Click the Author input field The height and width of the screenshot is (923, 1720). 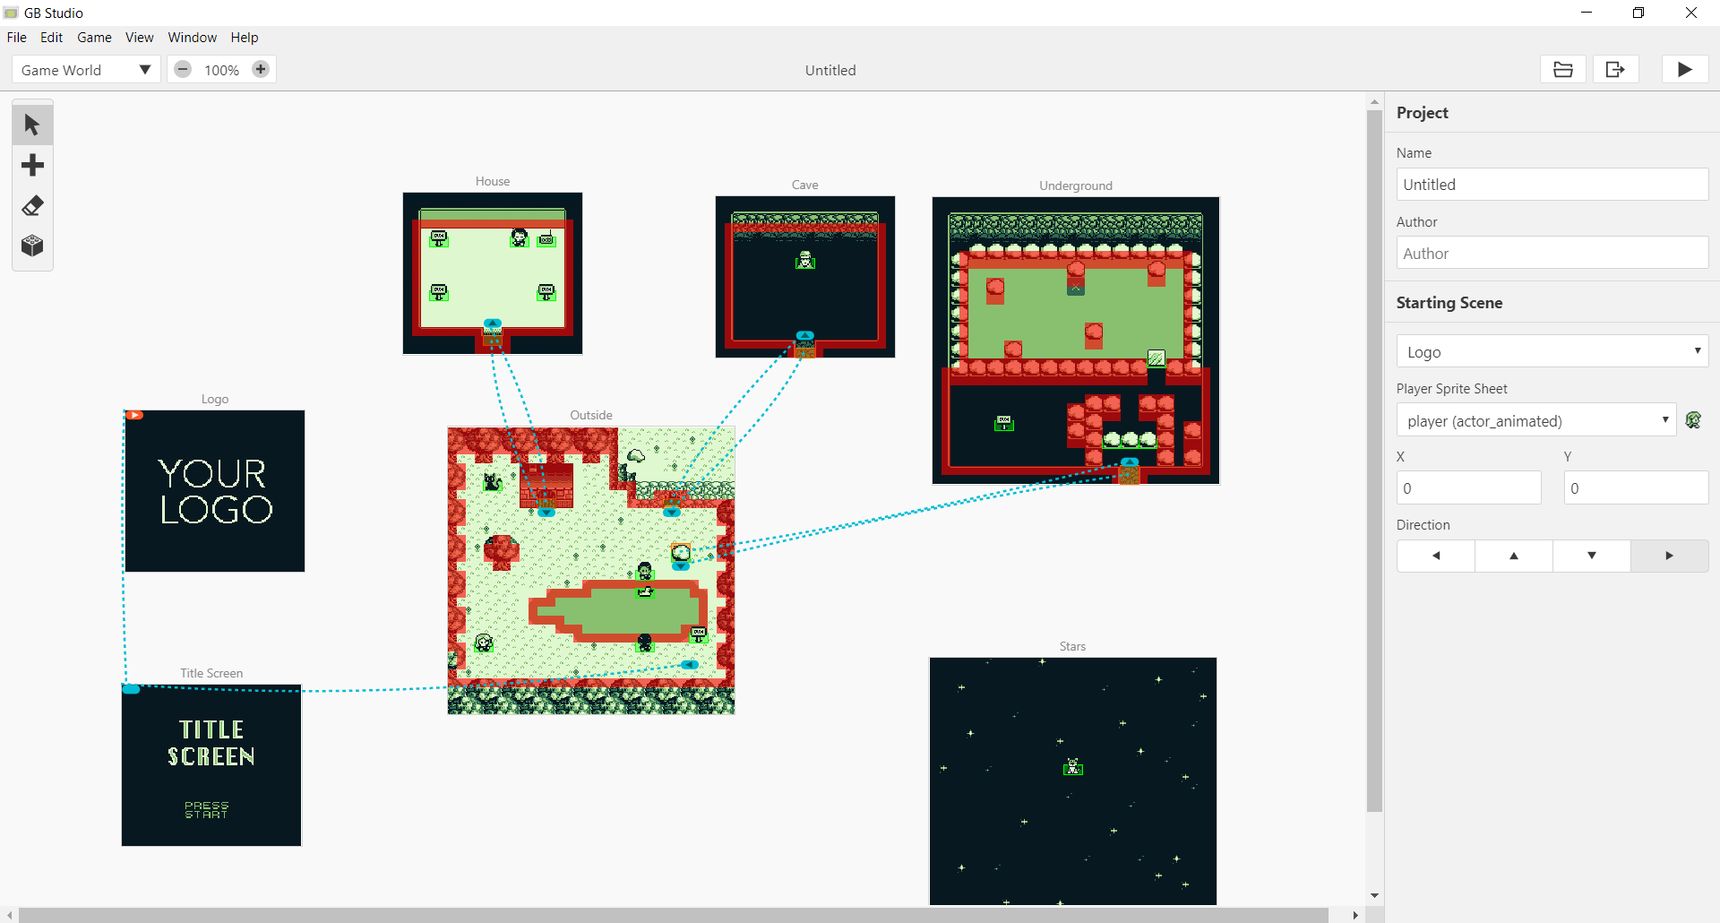(1552, 253)
